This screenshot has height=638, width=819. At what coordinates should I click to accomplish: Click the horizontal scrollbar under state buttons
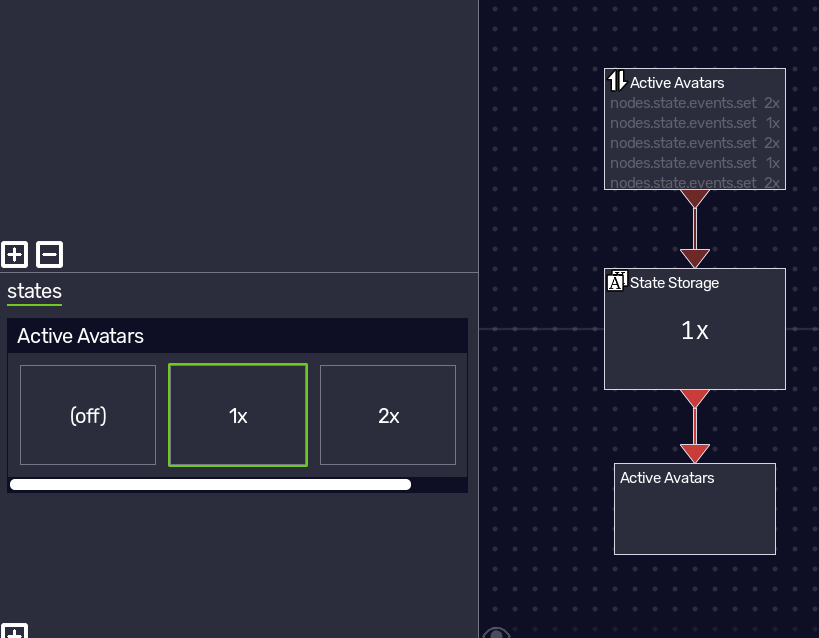pos(210,484)
